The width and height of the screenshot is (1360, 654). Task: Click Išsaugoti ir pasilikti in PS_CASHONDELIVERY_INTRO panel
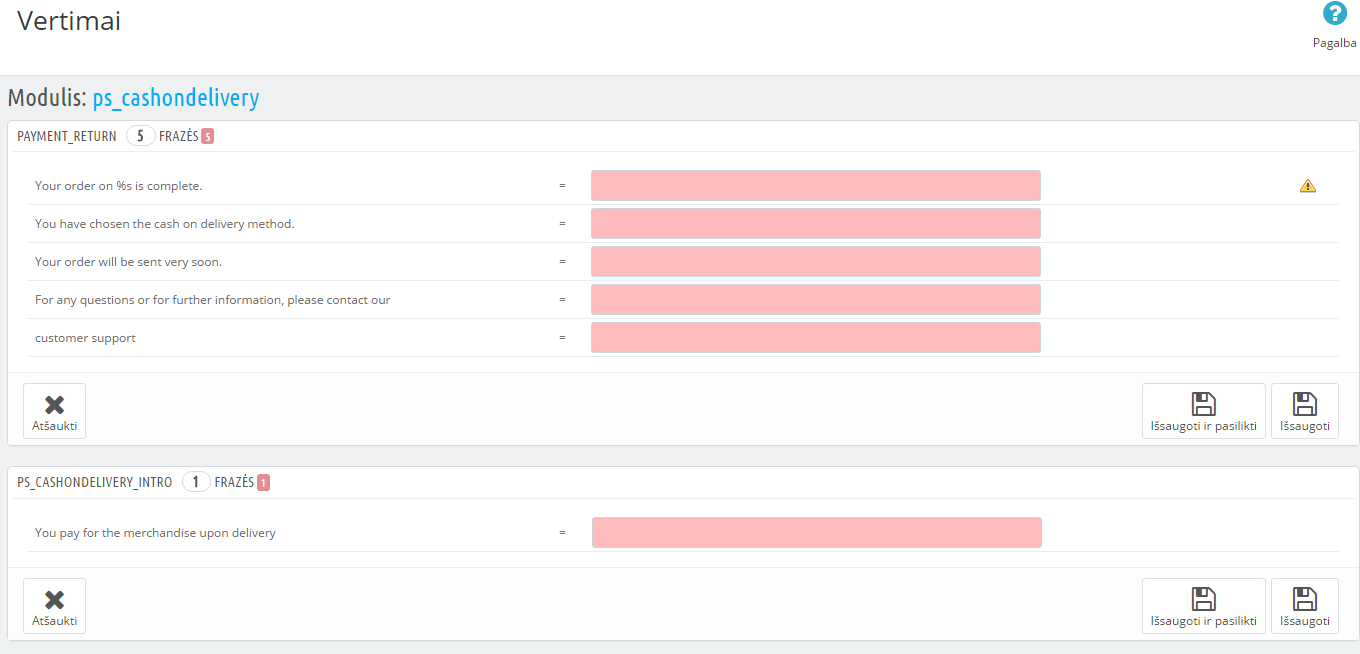click(1204, 606)
